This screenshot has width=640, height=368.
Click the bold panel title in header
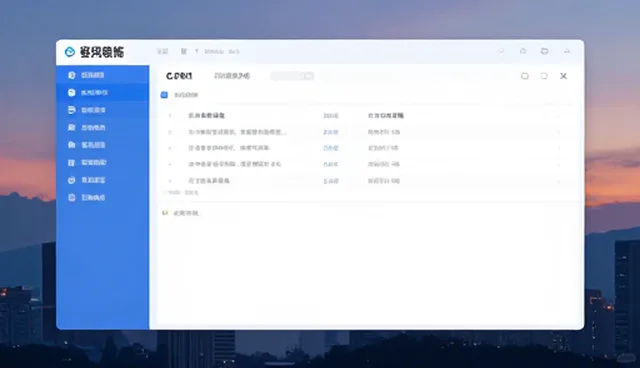(x=179, y=76)
